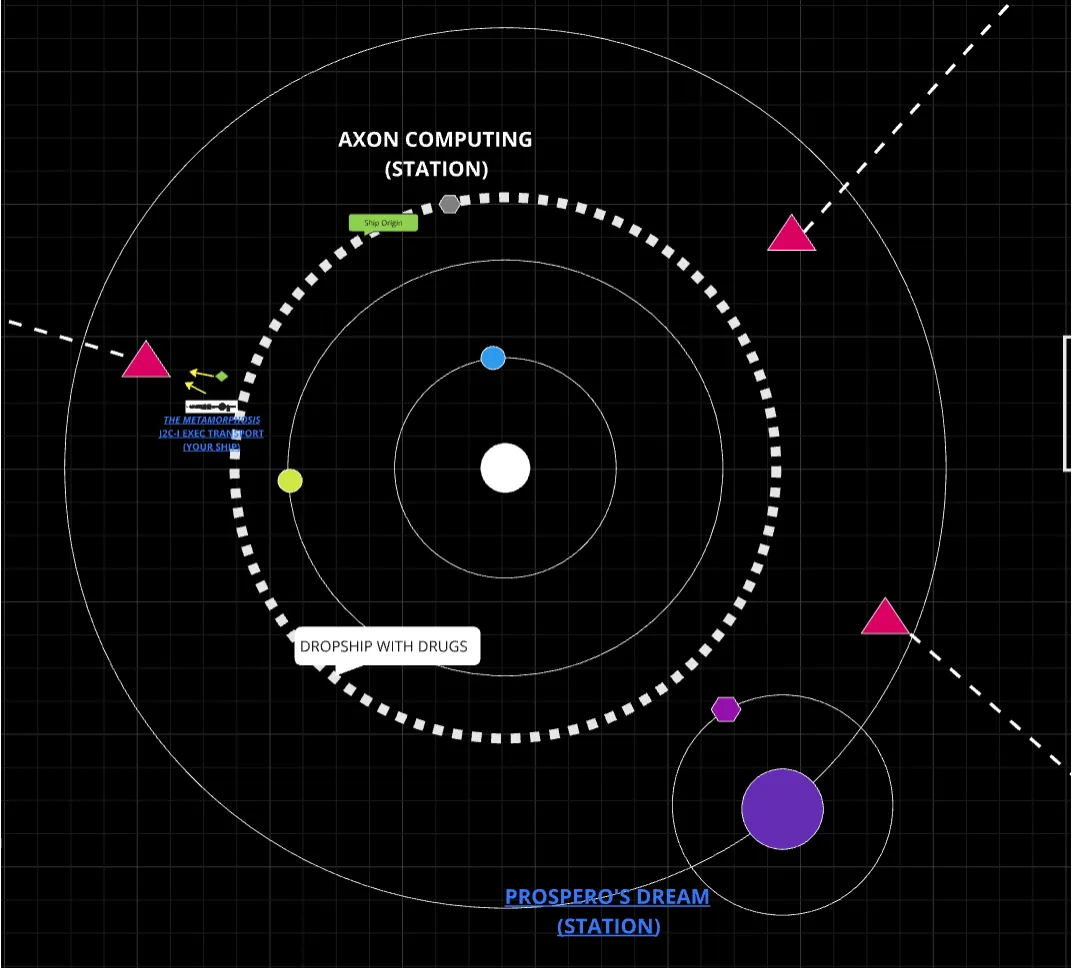Select the yellow-green planet marker

[290, 481]
